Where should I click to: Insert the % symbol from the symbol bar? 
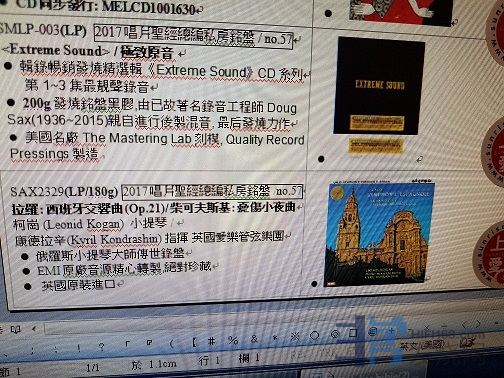tap(233, 340)
